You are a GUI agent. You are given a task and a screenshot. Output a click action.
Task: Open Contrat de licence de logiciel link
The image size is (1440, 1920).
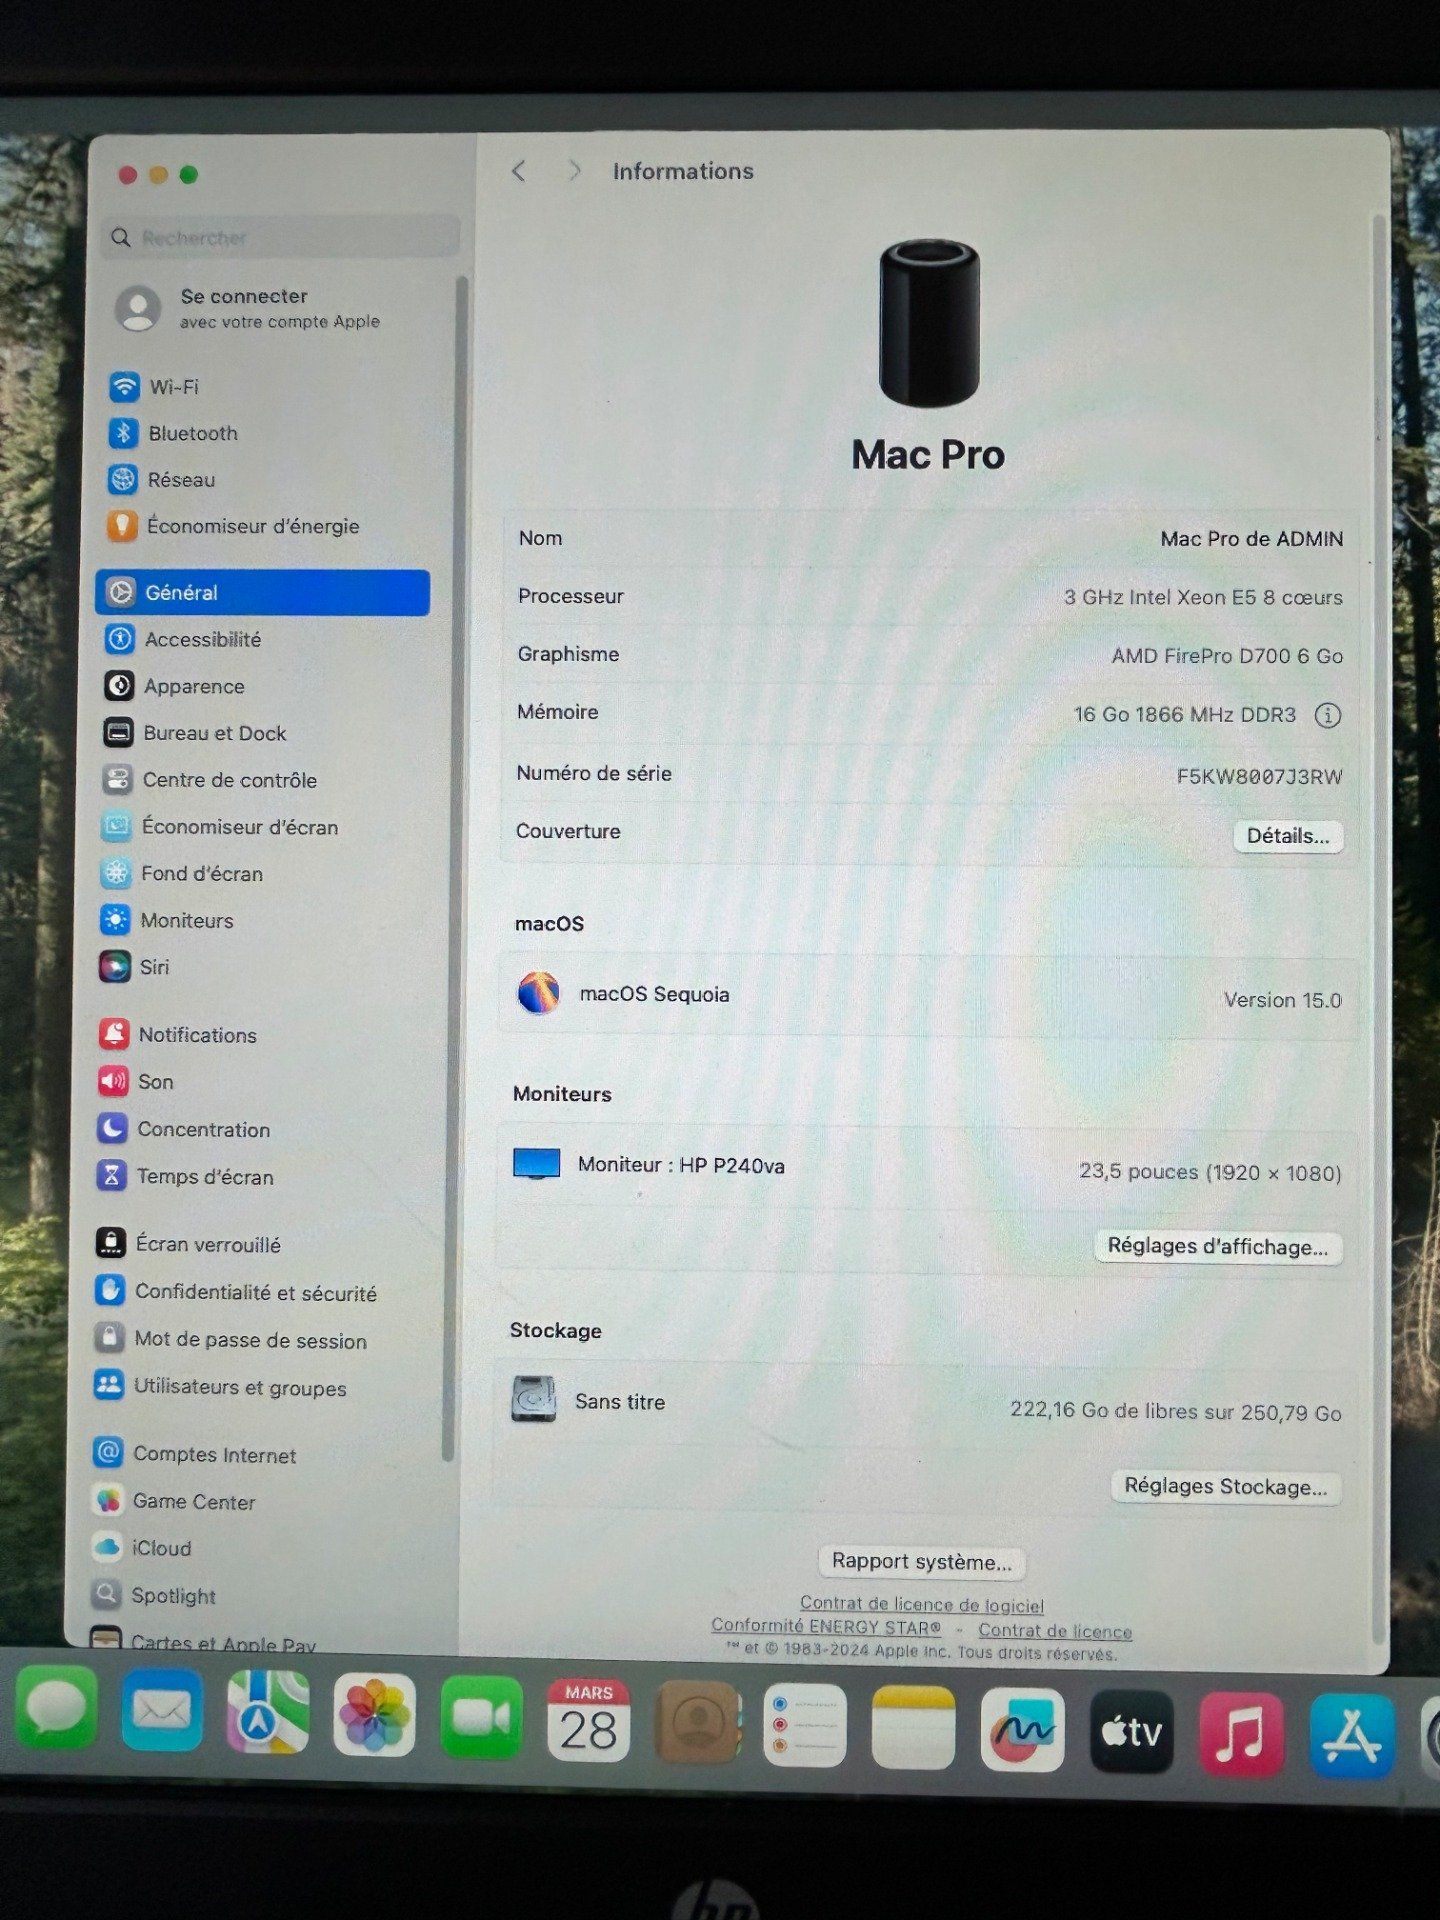[x=921, y=1605]
